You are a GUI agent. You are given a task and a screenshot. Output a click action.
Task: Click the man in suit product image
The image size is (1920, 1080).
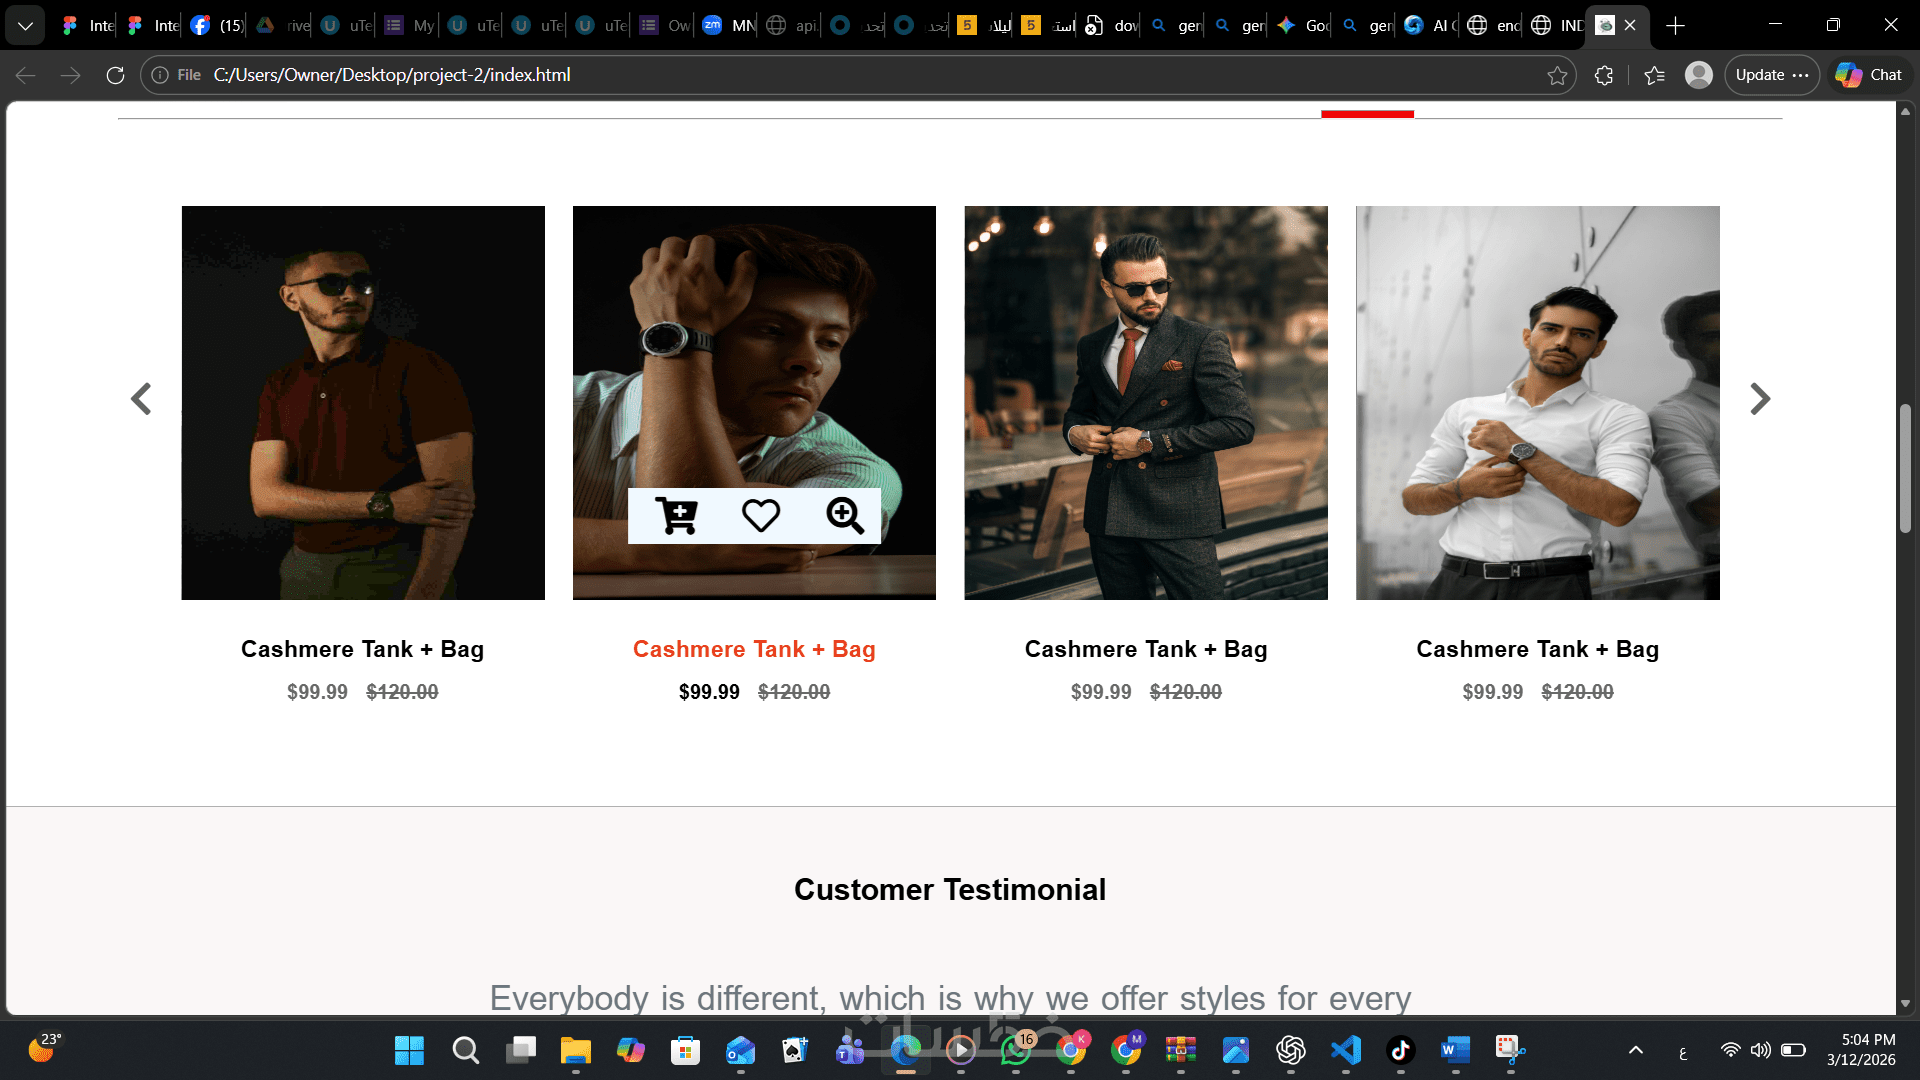(1146, 403)
